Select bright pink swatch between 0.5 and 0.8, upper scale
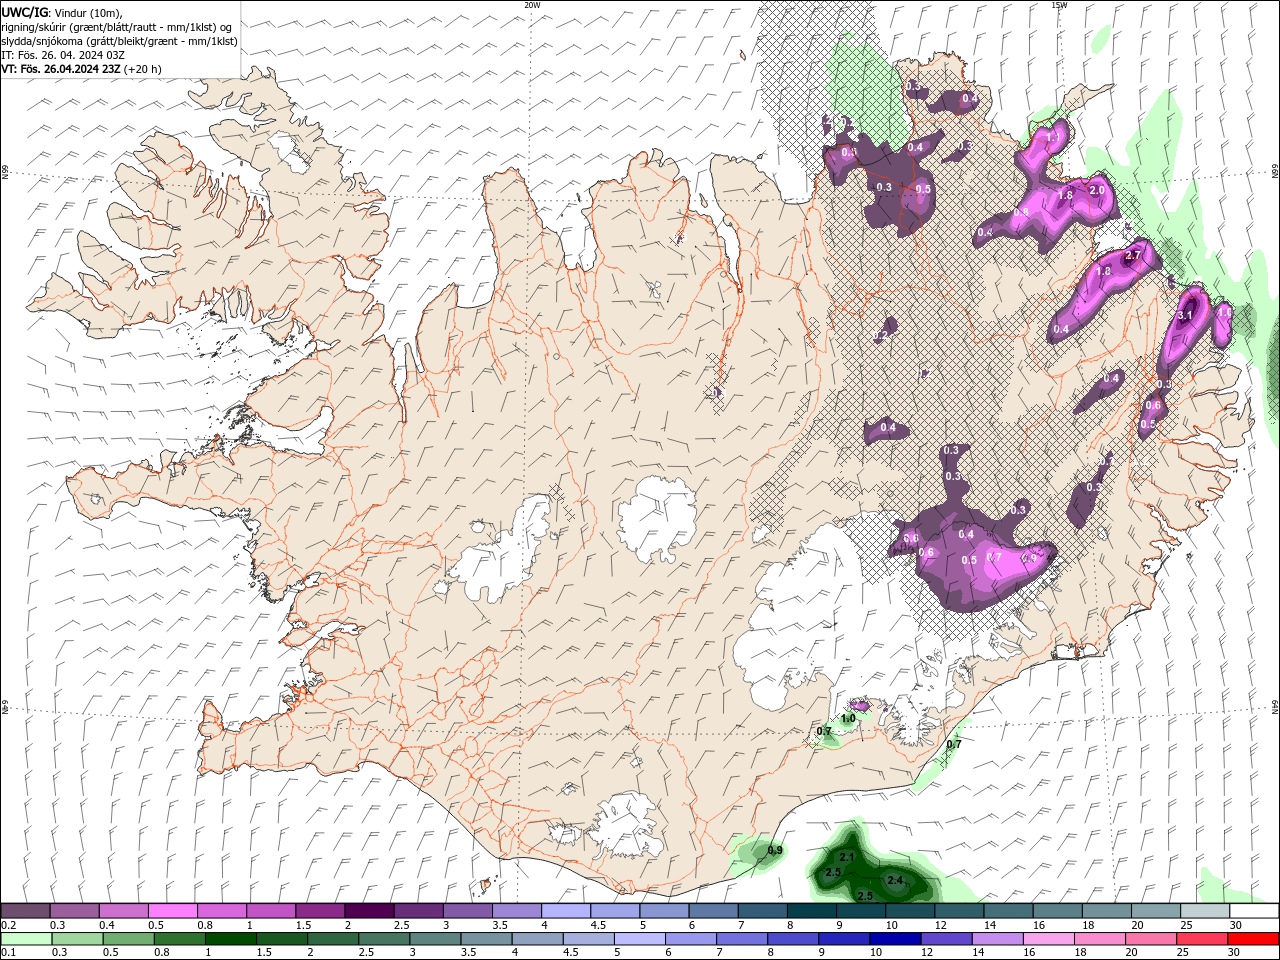1280x960 pixels. [172, 911]
